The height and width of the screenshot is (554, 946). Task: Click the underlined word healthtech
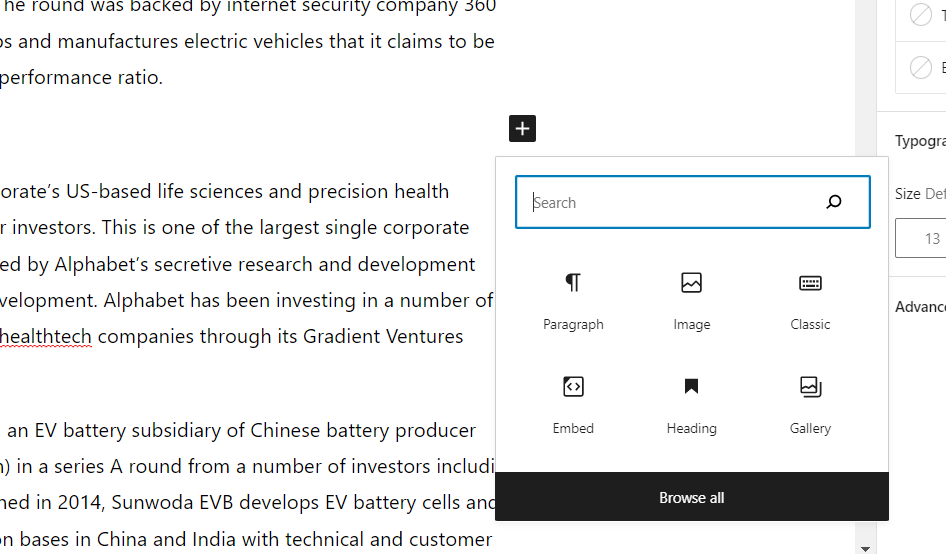(x=46, y=337)
